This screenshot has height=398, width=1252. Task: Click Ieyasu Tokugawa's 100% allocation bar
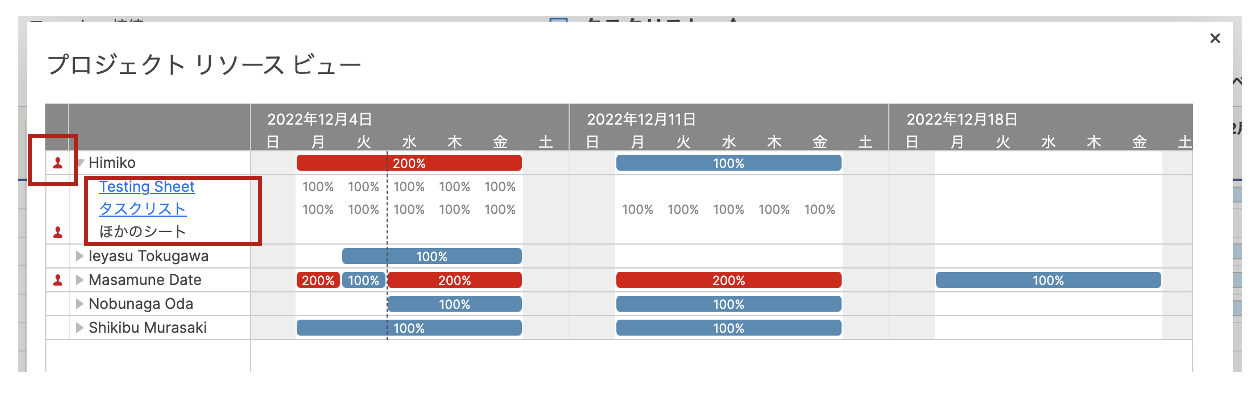coord(432,256)
